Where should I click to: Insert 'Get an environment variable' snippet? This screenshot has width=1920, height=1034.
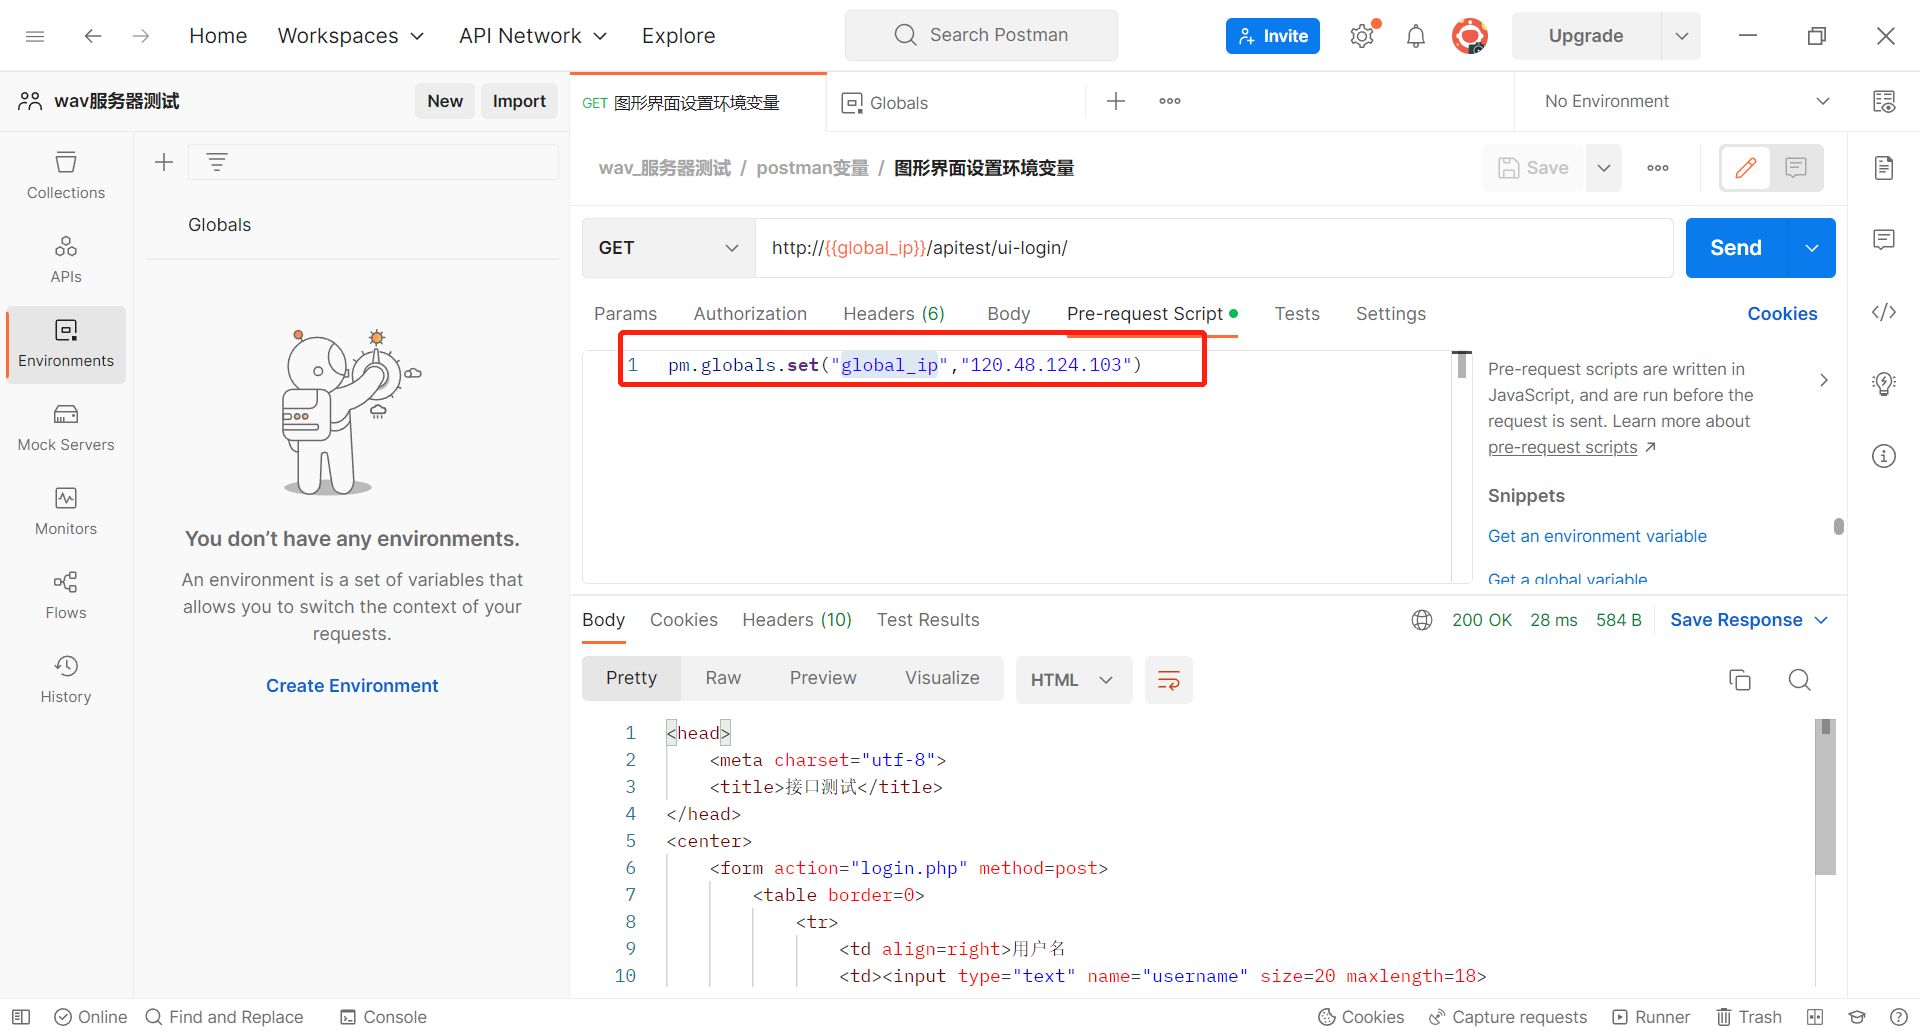click(x=1597, y=536)
